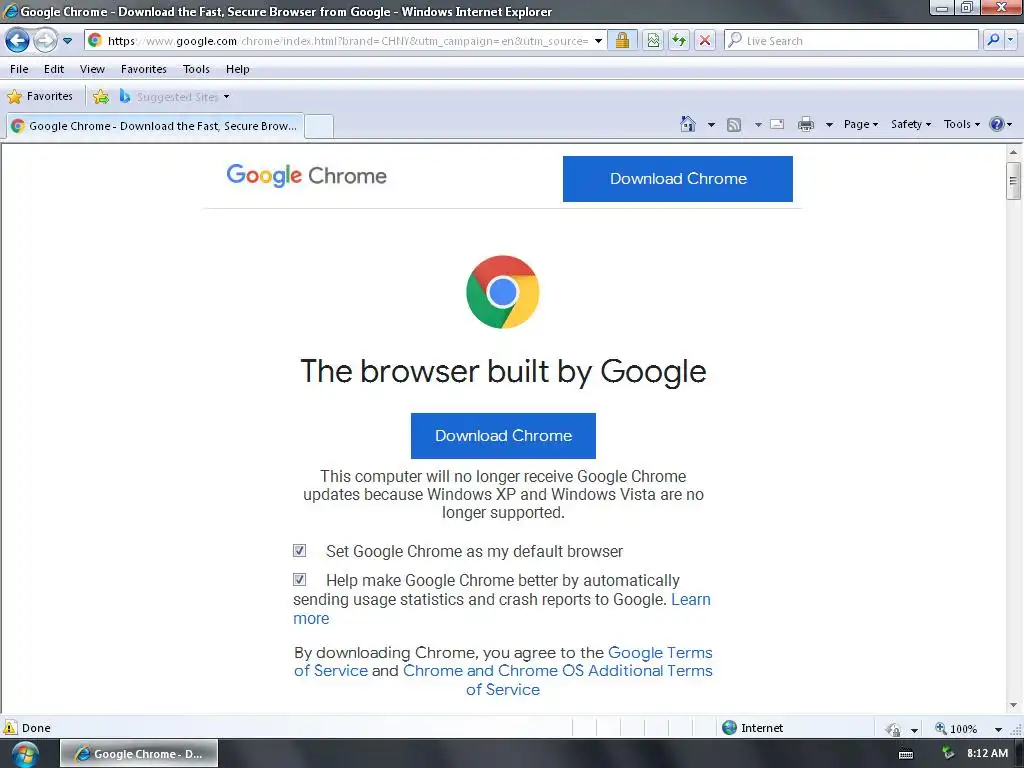Open Suggested Sites dropdown
The width and height of the screenshot is (1024, 768).
coord(174,97)
